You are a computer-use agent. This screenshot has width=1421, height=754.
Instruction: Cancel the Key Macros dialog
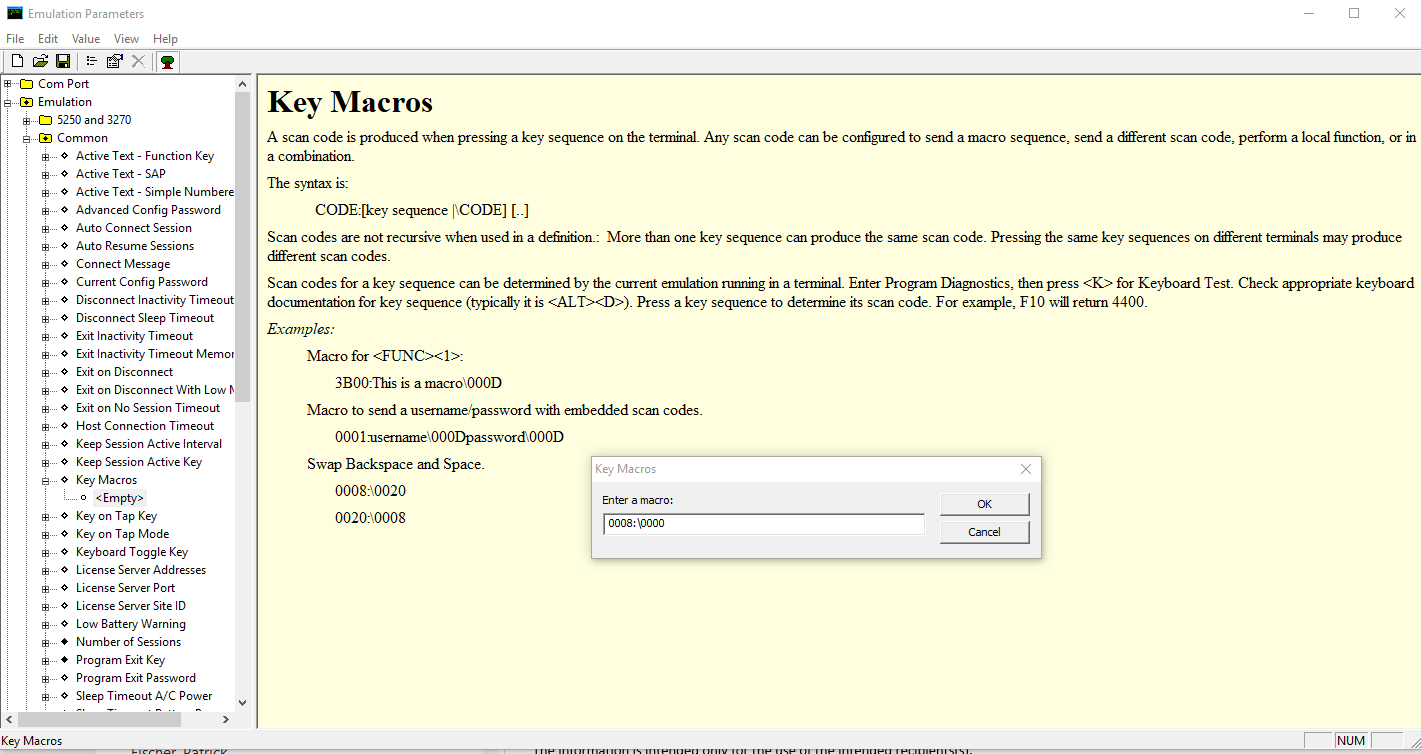point(983,531)
